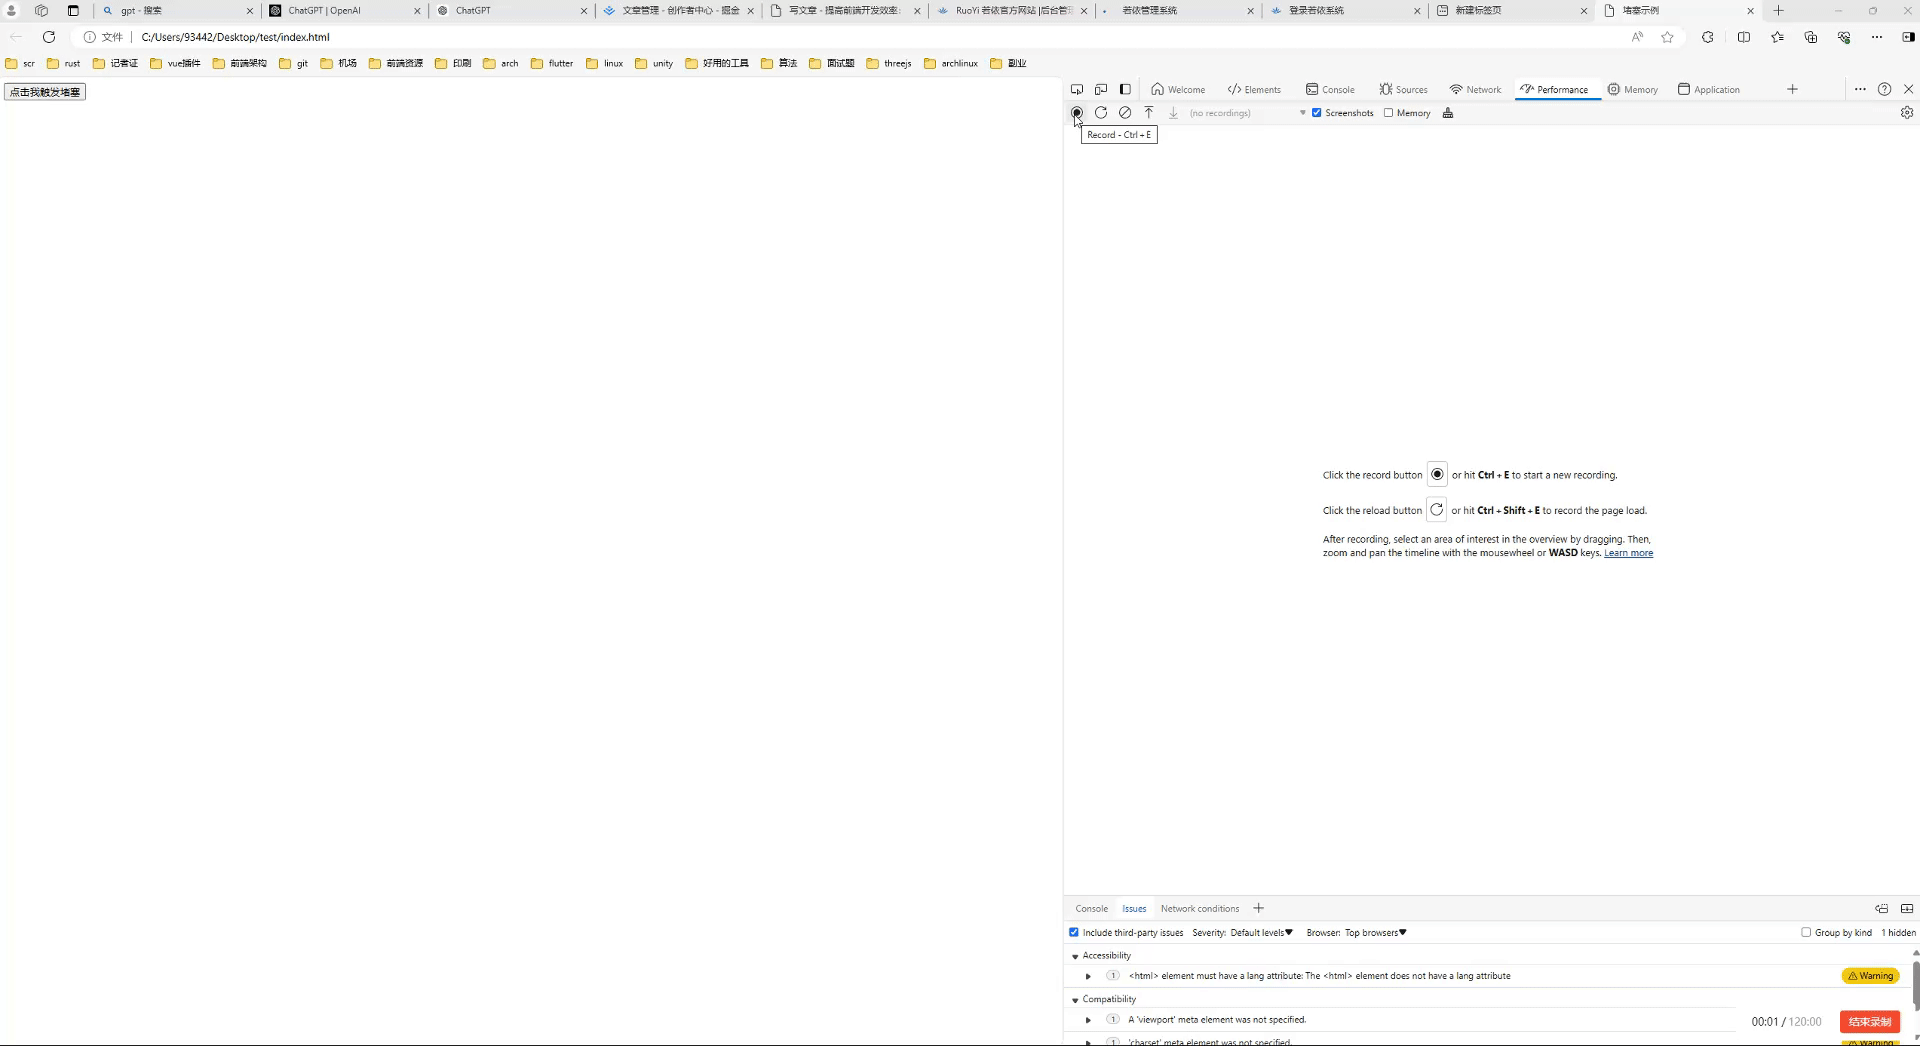Switch to the Elements panel tab
The width and height of the screenshot is (1920, 1046).
(1254, 89)
